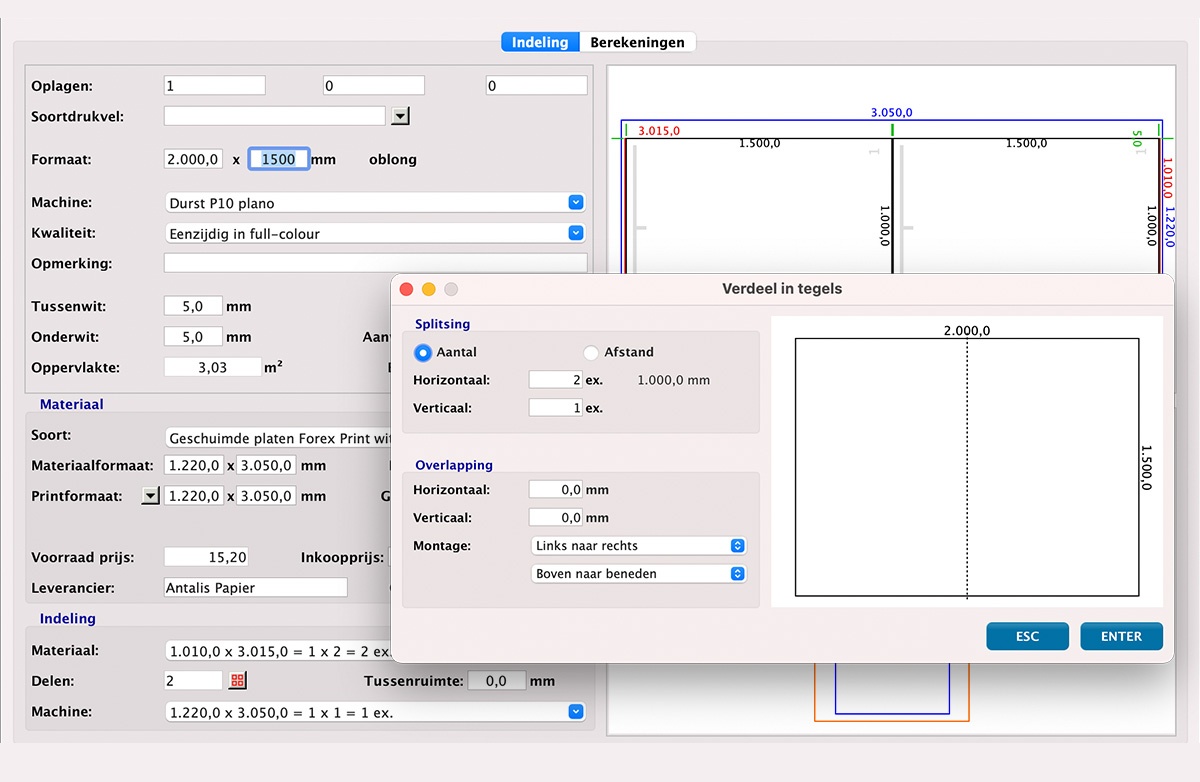Screen dimensions: 1200x782
Task: Click the Tussenwit input field
Action: point(193,307)
